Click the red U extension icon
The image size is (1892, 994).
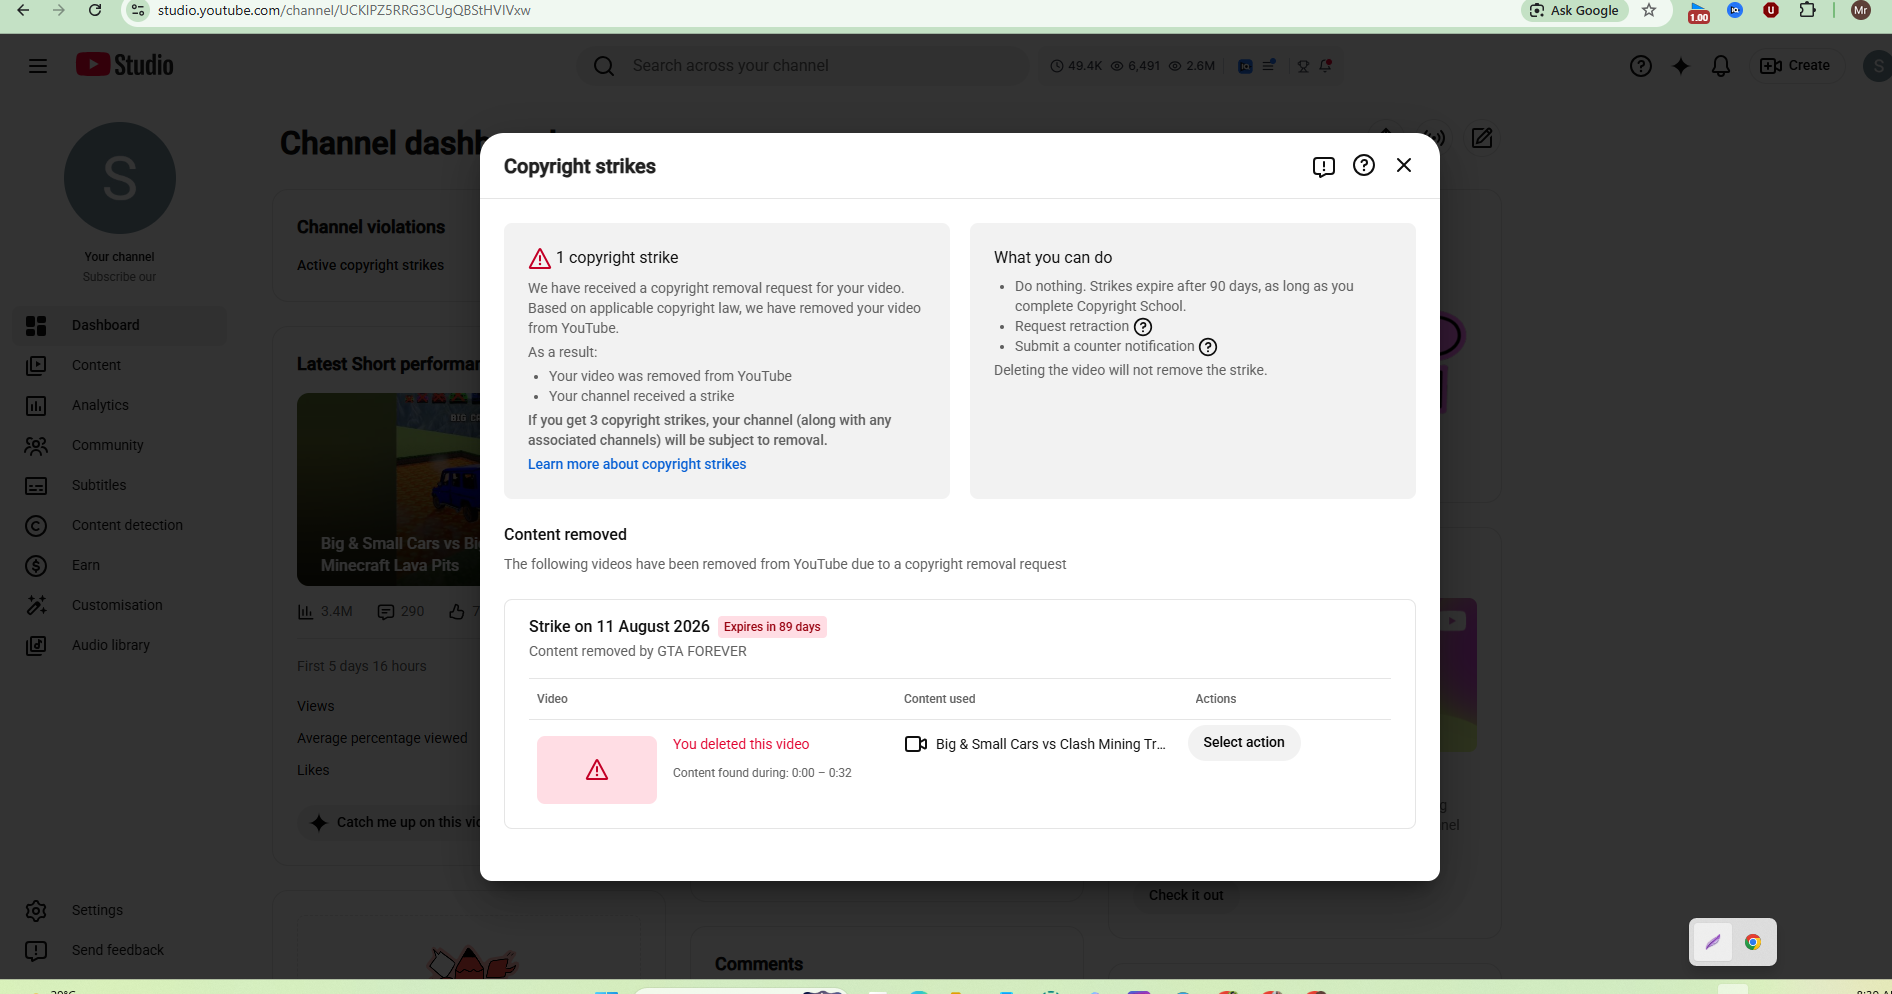1771,10
